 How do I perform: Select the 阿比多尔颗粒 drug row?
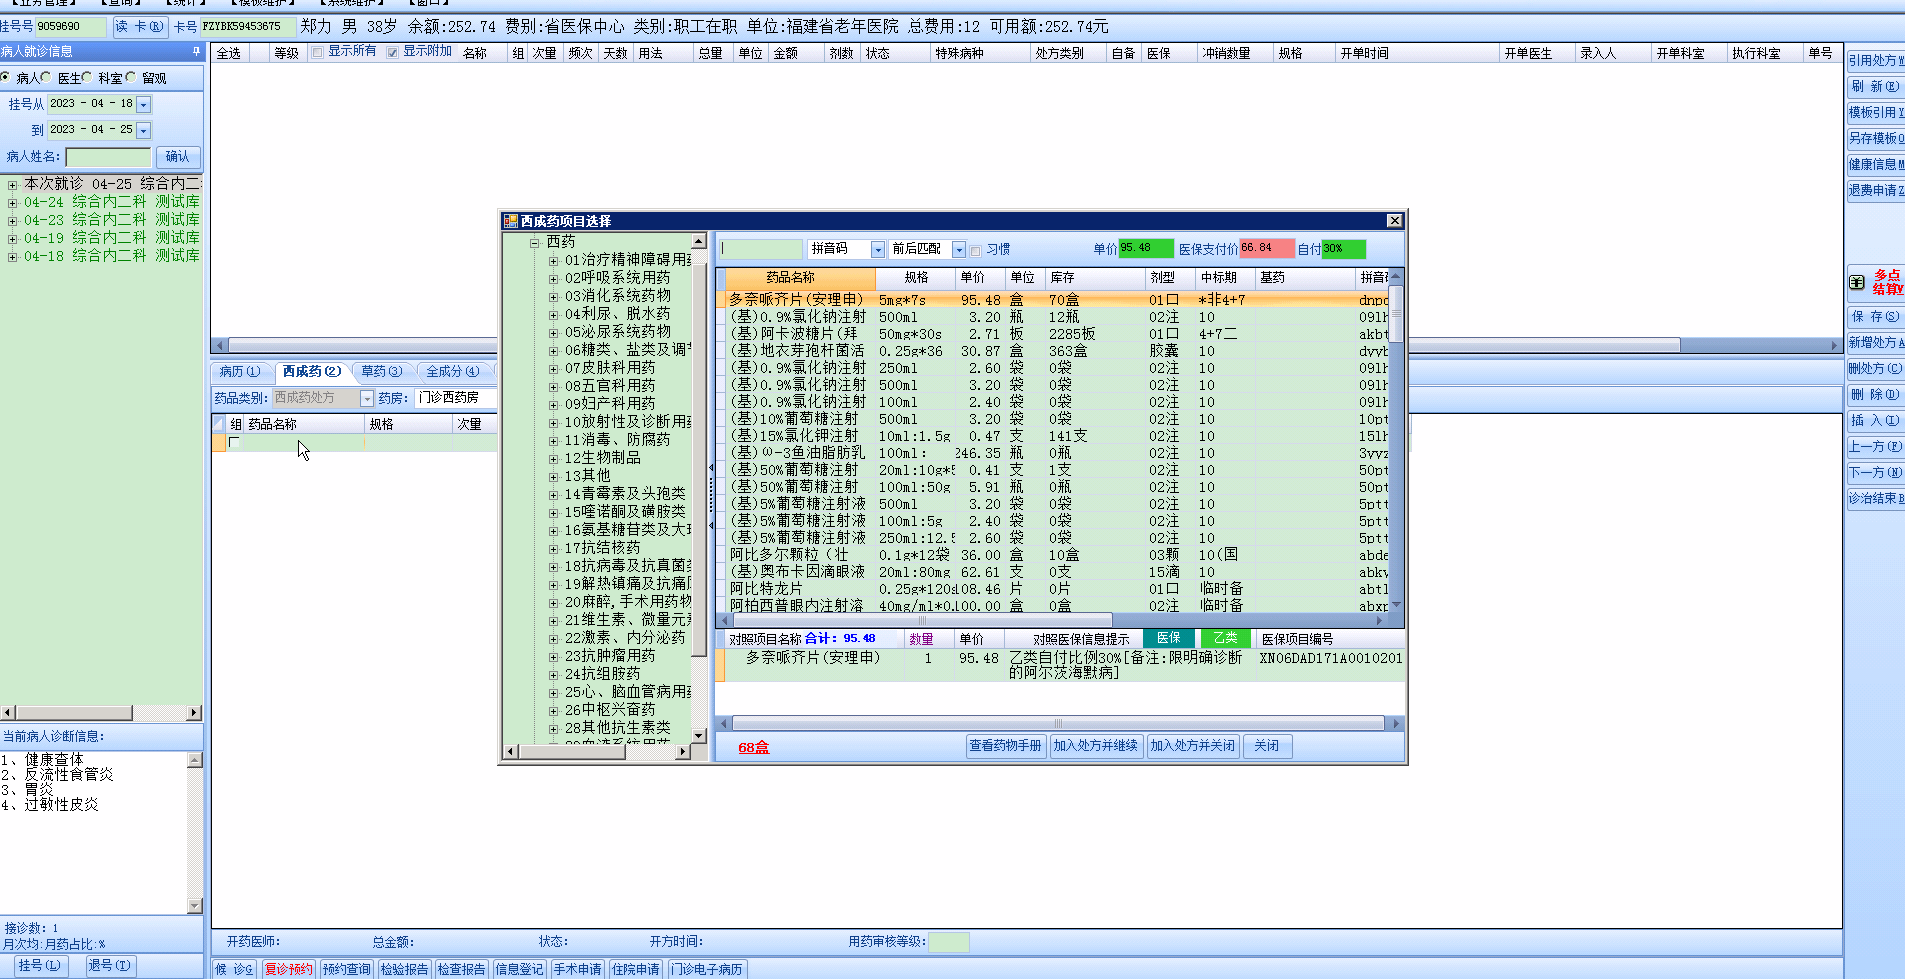click(x=1053, y=554)
